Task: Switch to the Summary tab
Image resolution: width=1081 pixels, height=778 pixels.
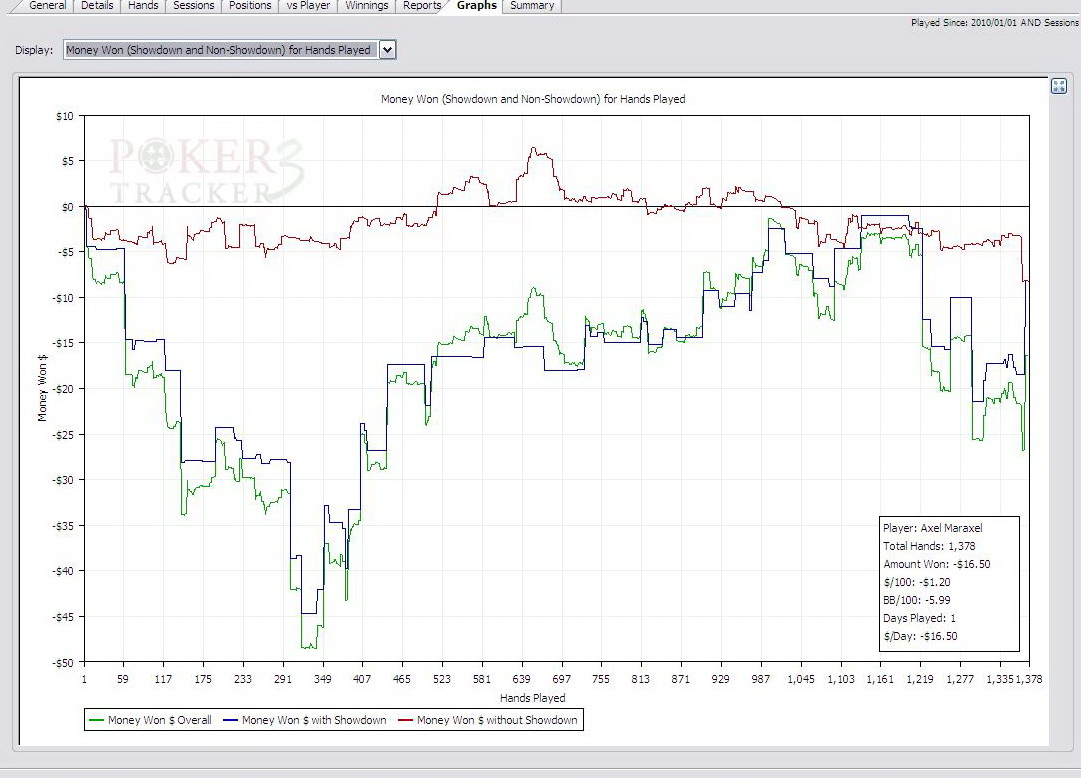Action: click(531, 6)
